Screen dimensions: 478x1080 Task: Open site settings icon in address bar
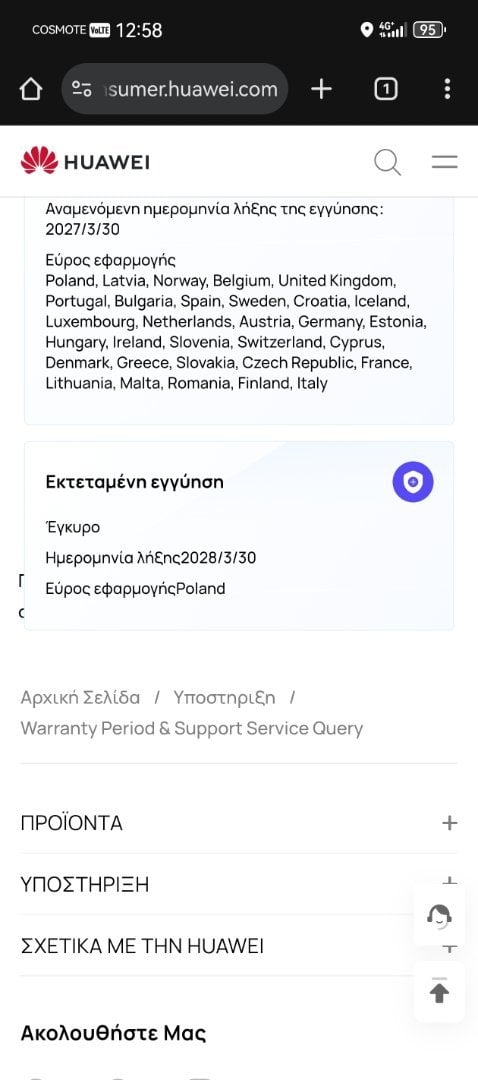(x=82, y=89)
